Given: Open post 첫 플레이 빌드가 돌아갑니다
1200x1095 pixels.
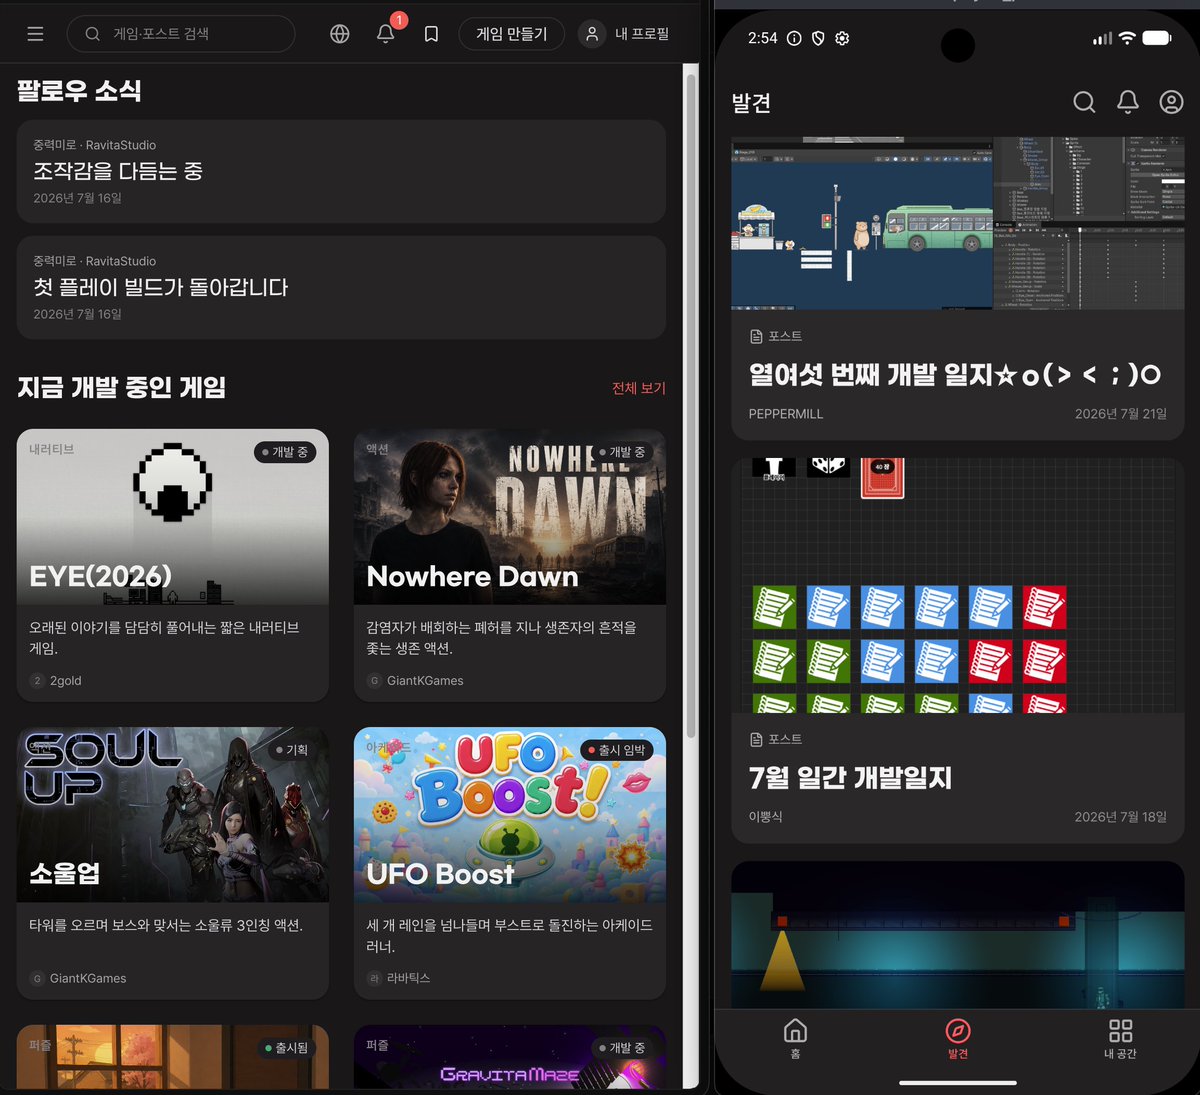Looking at the screenshot, I should point(341,287).
